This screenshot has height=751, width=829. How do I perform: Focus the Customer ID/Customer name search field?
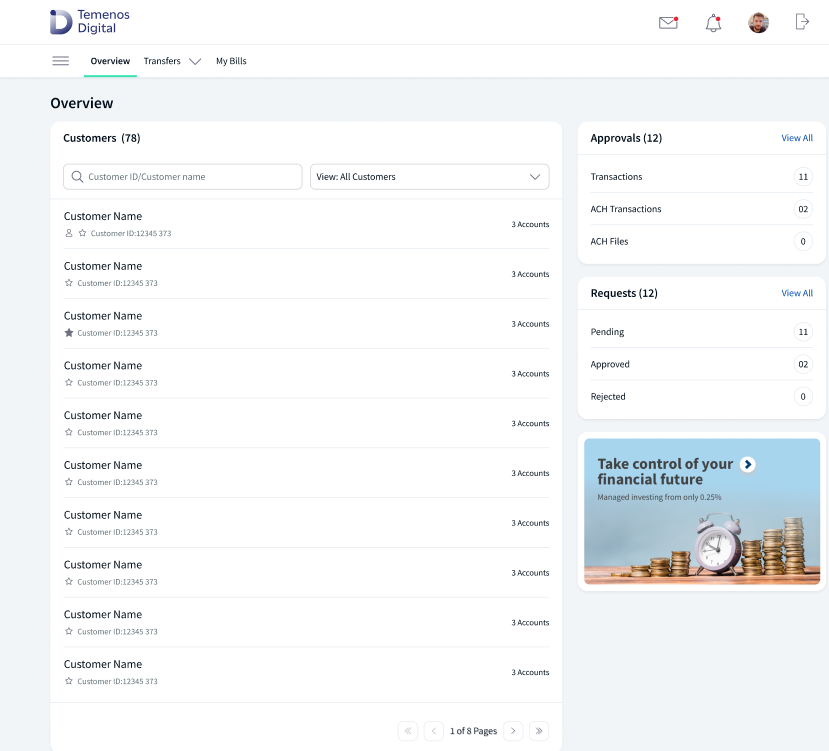(x=182, y=177)
